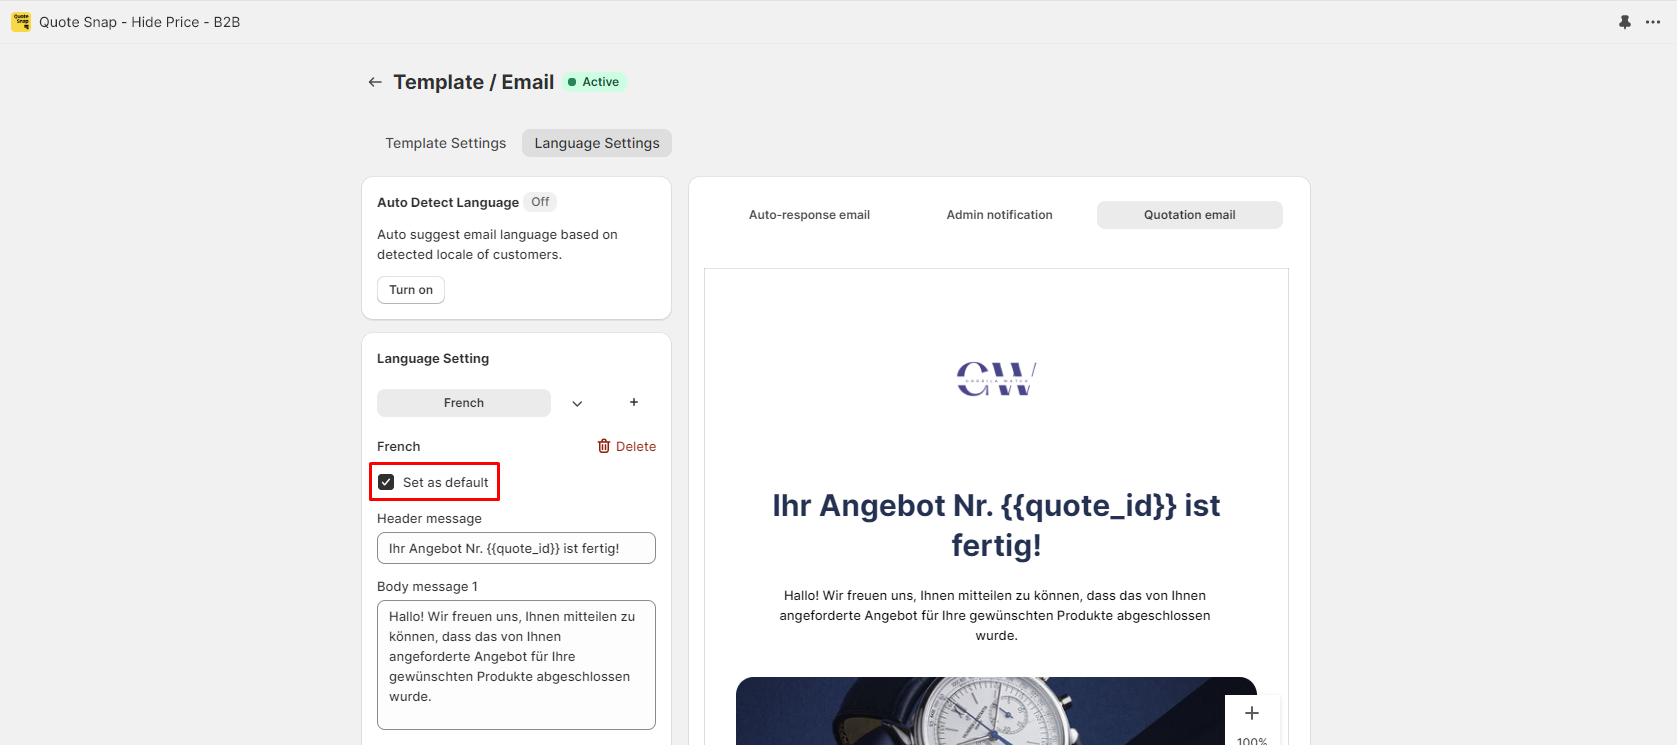Image resolution: width=1677 pixels, height=745 pixels.
Task: Toggle the Set as default checkbox
Action: tap(386, 482)
